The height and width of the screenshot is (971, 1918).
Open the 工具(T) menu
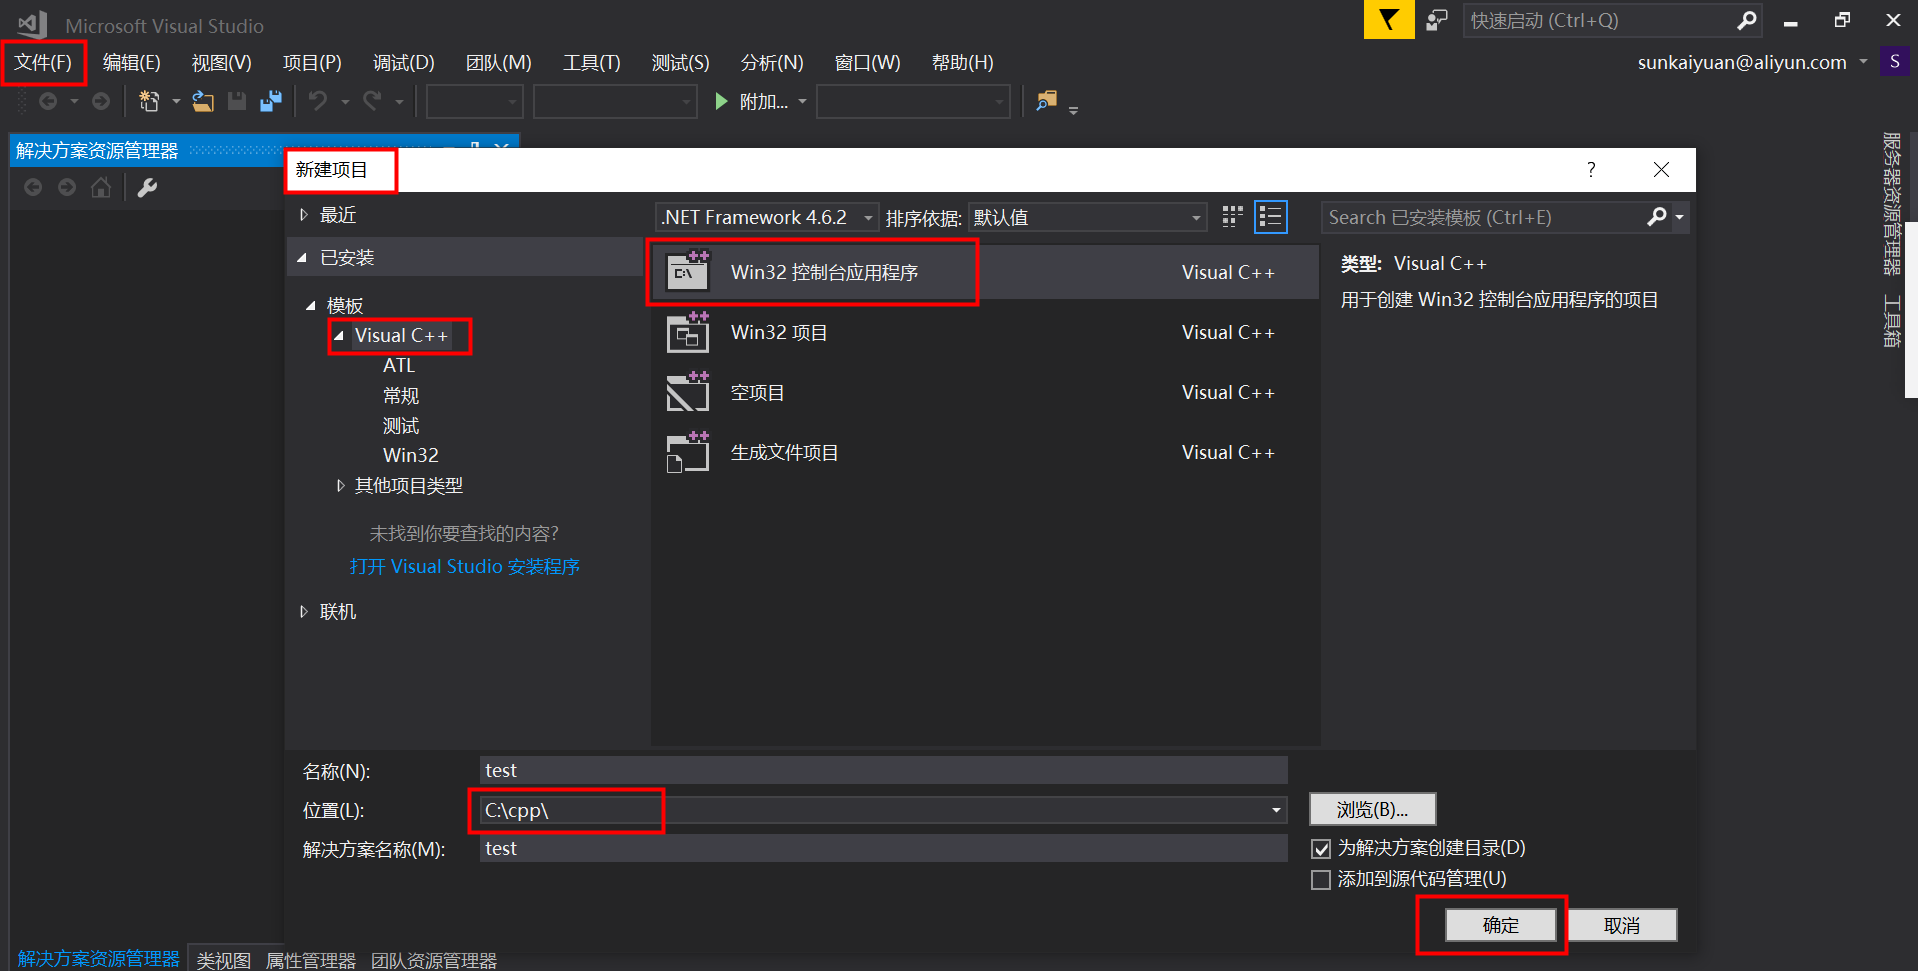(x=591, y=63)
